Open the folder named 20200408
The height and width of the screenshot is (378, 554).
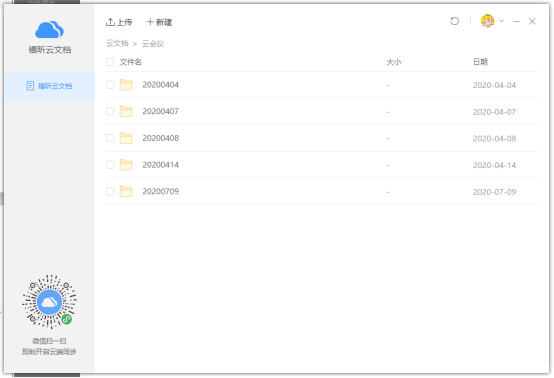tap(161, 138)
